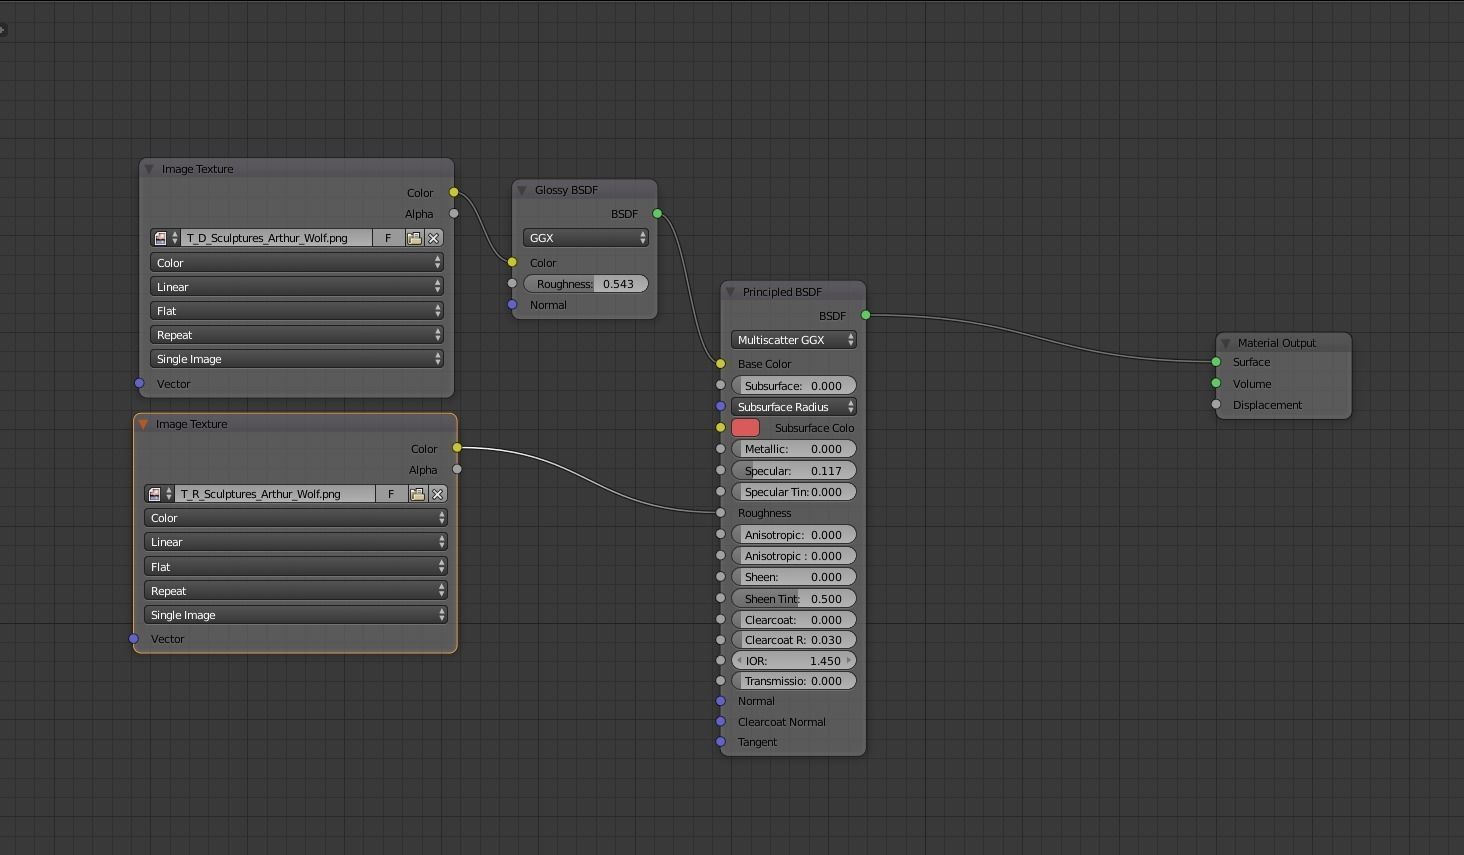
Task: Click the Glossy BSDF green output socket
Action: [657, 213]
